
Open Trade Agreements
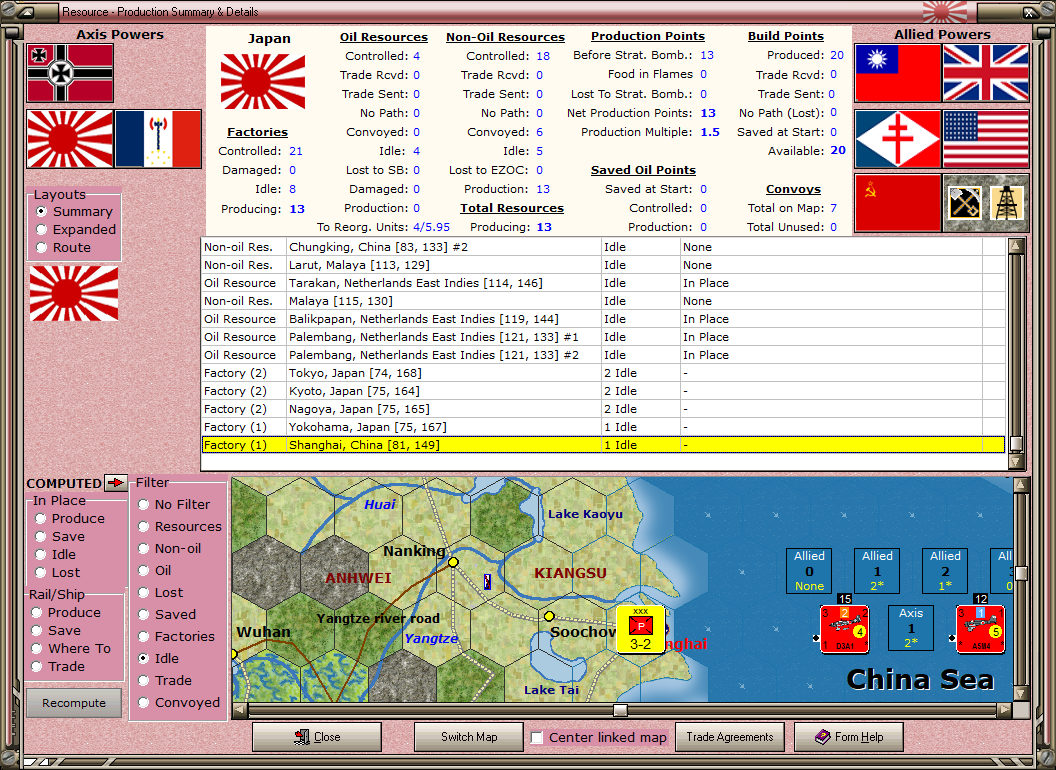point(729,737)
